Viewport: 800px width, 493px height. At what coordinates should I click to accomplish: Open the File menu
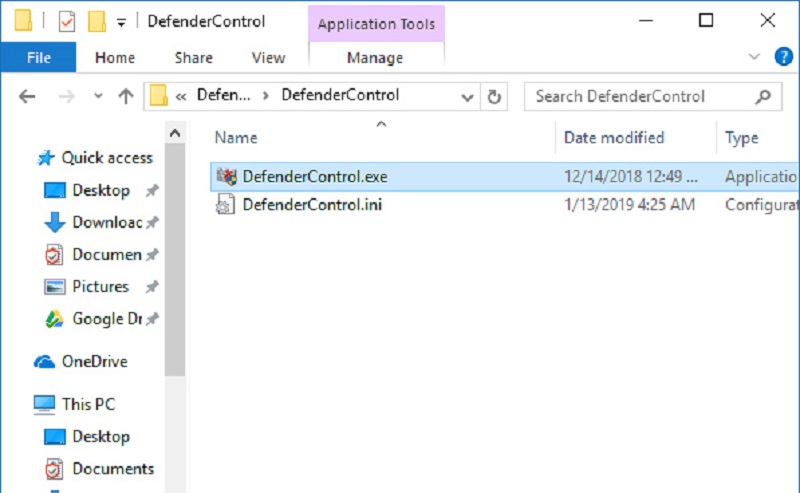click(x=39, y=57)
